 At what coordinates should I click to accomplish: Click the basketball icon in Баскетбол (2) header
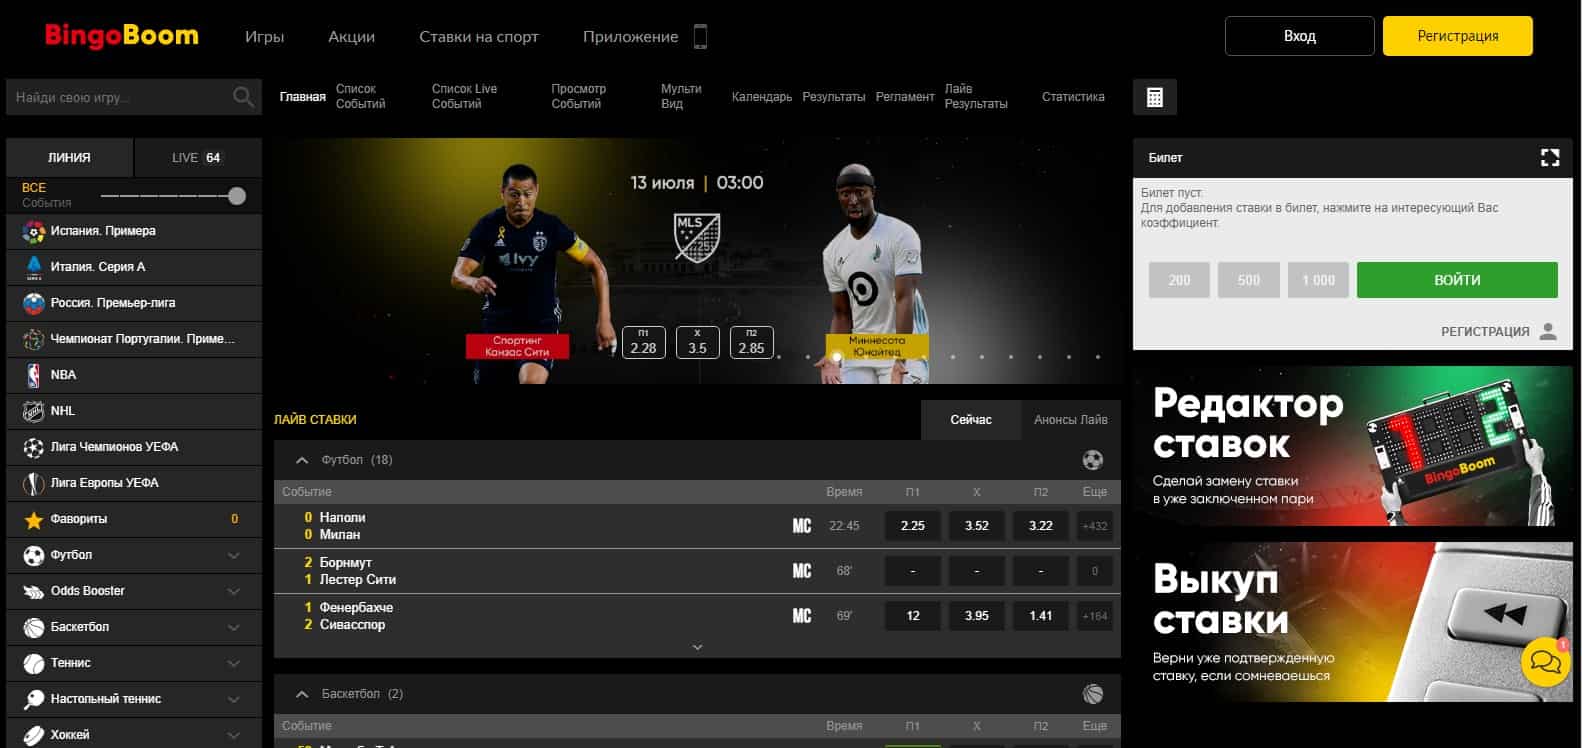(x=1093, y=694)
